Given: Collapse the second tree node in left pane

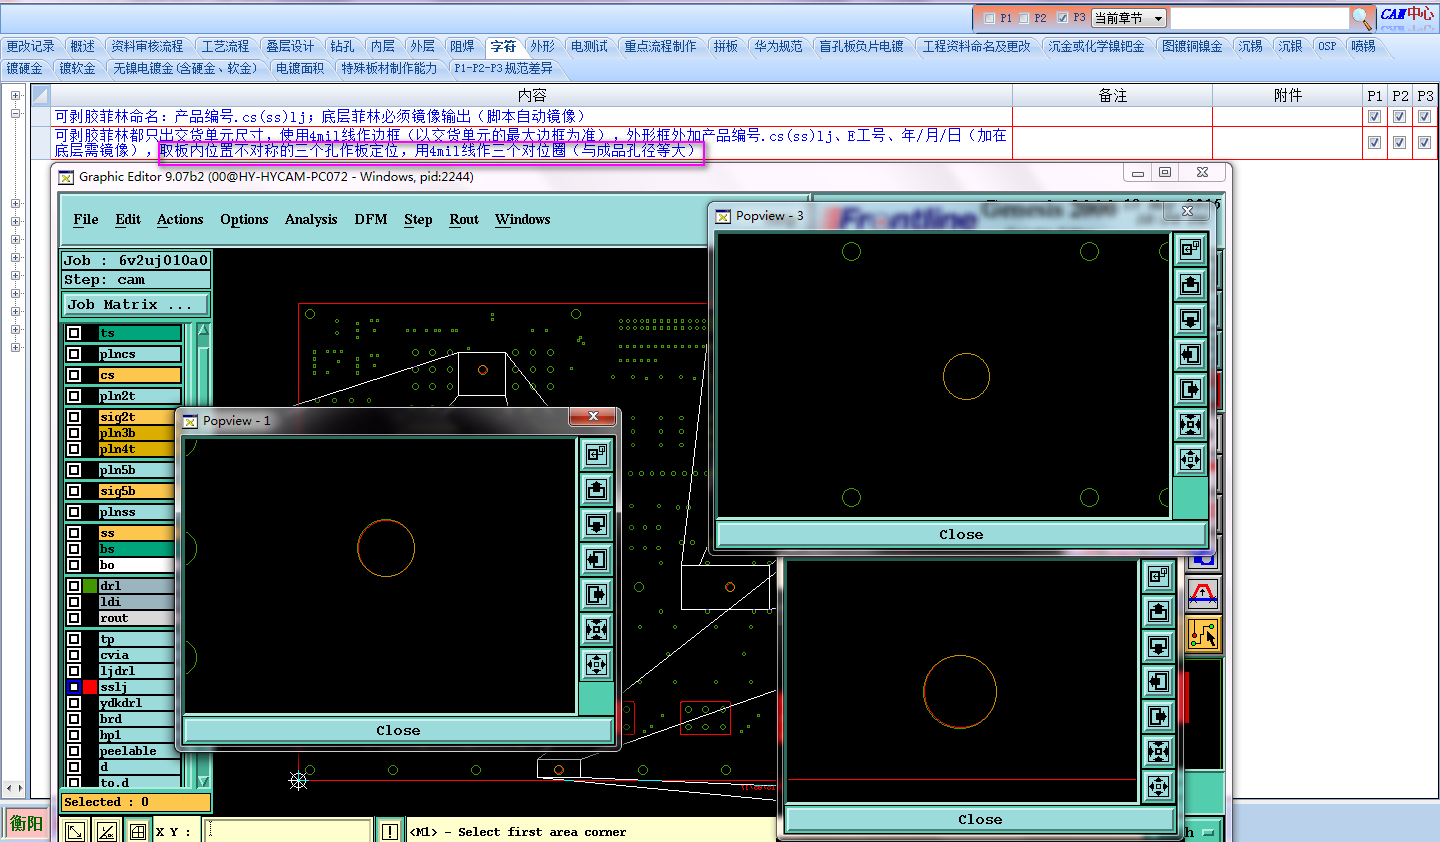Looking at the screenshot, I should 16,114.
